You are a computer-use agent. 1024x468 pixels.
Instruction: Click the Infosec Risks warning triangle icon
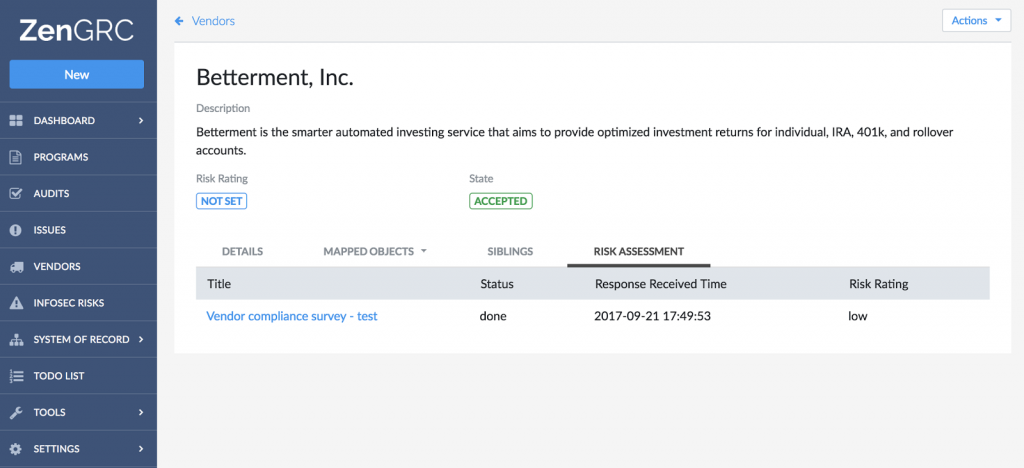click(x=16, y=303)
